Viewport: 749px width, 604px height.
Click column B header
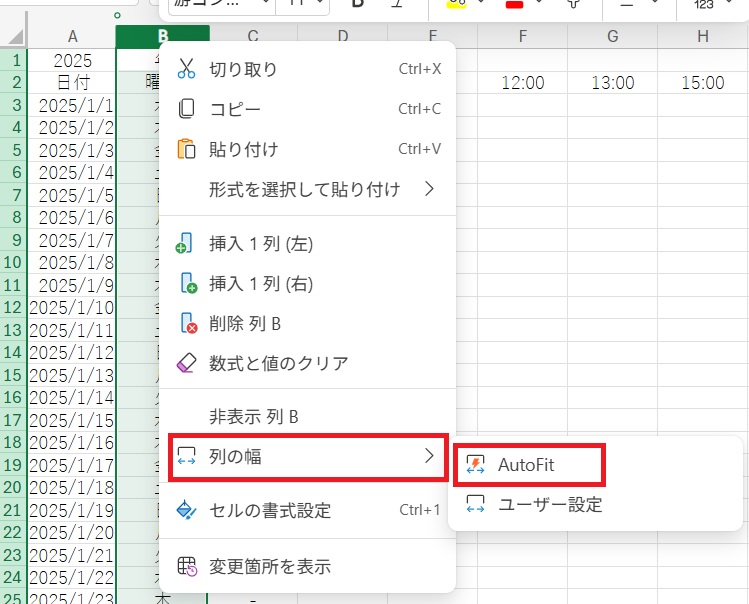click(162, 36)
